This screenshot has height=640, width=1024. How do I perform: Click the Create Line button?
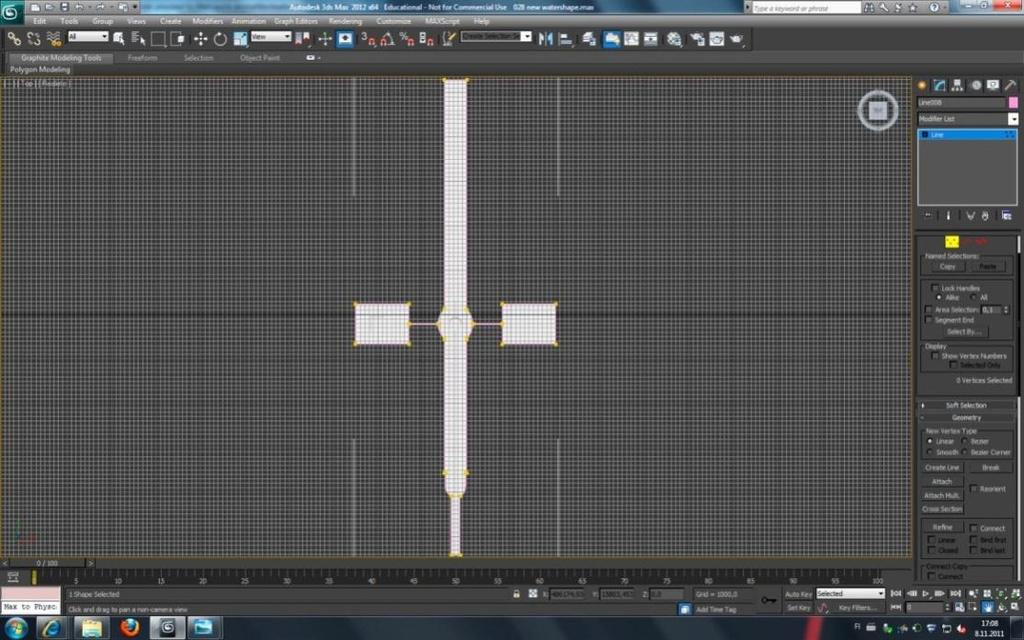[x=942, y=468]
